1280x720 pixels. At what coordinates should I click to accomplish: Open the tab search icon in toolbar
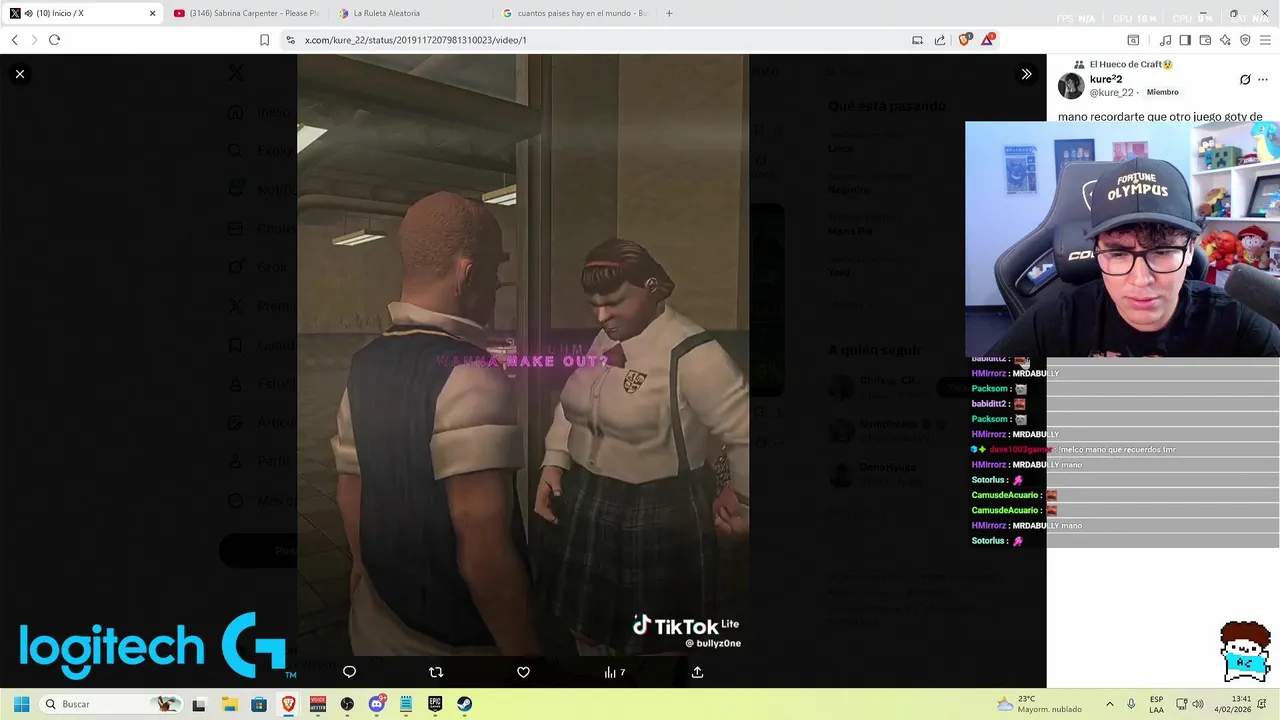tap(1133, 40)
